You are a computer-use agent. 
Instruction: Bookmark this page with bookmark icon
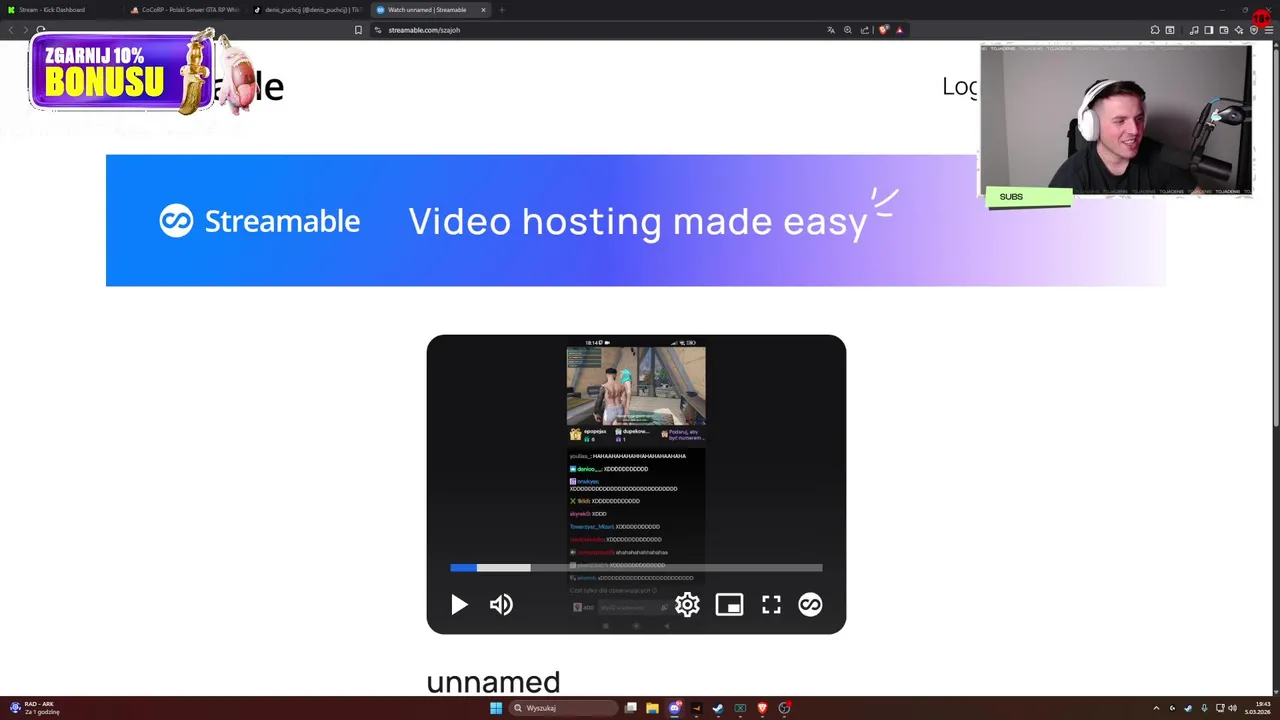tap(358, 30)
